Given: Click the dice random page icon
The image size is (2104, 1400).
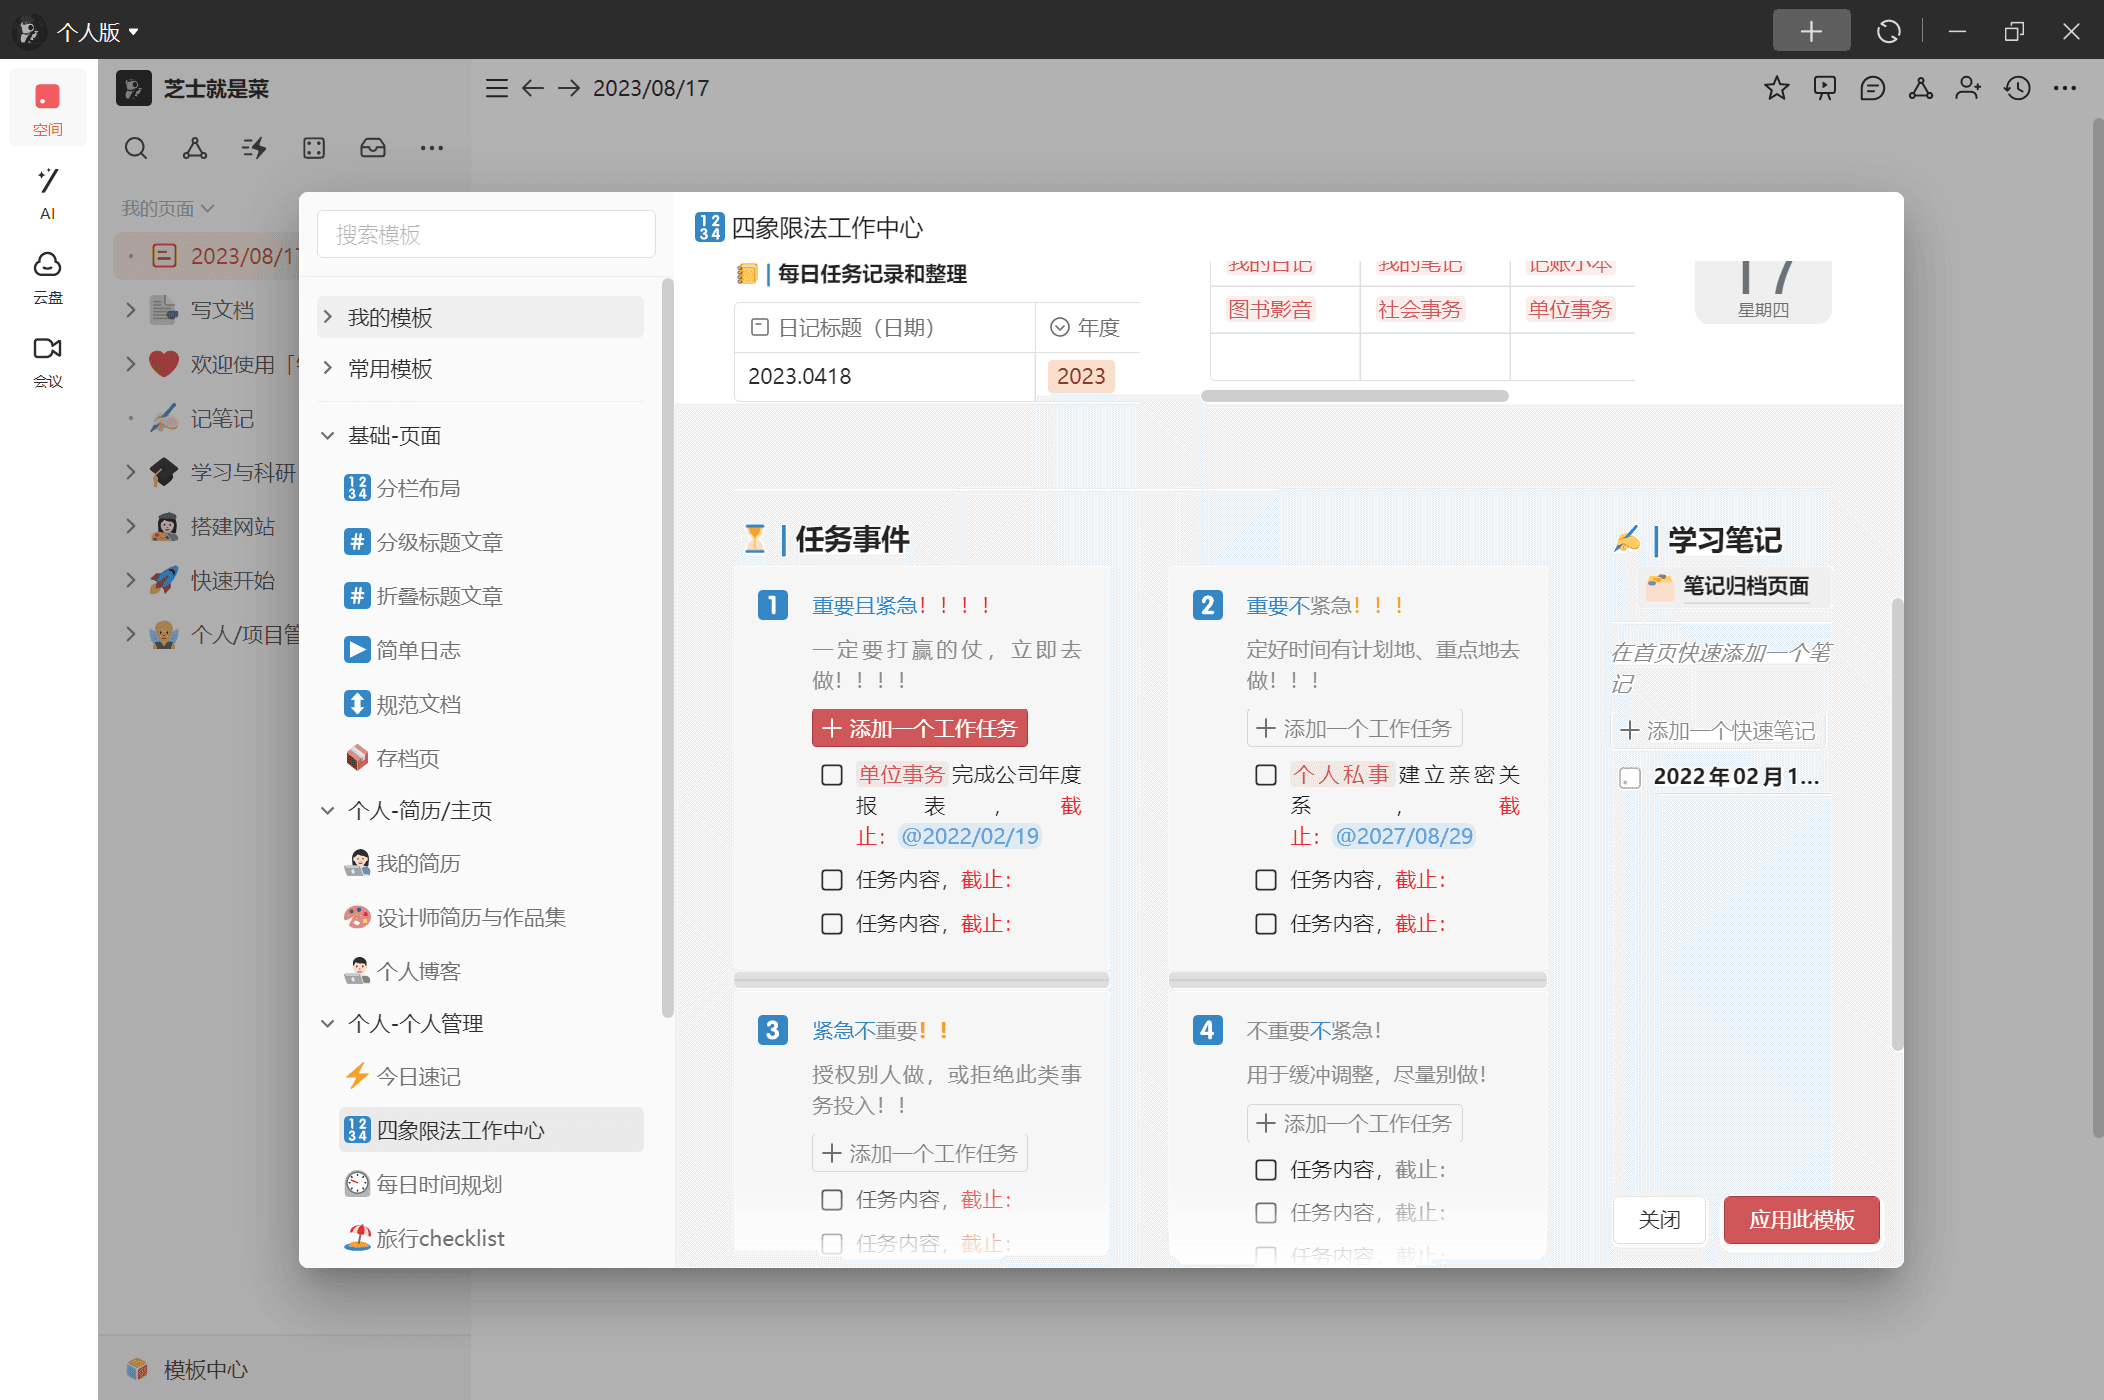Looking at the screenshot, I should click(x=314, y=148).
